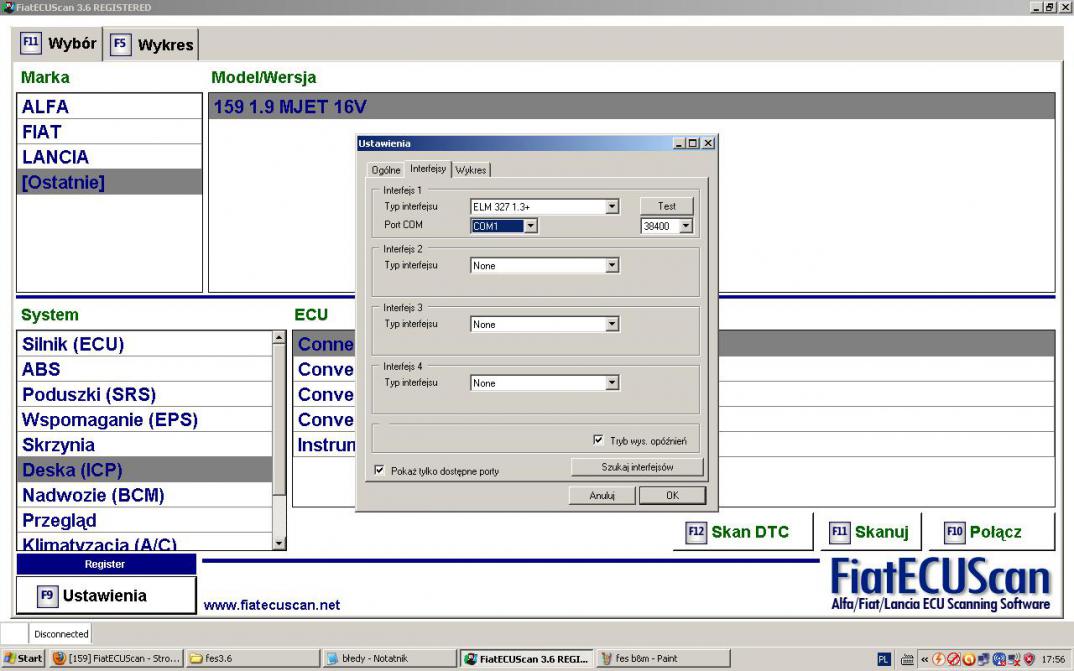Select Przegląd in the System list

click(x=145, y=520)
